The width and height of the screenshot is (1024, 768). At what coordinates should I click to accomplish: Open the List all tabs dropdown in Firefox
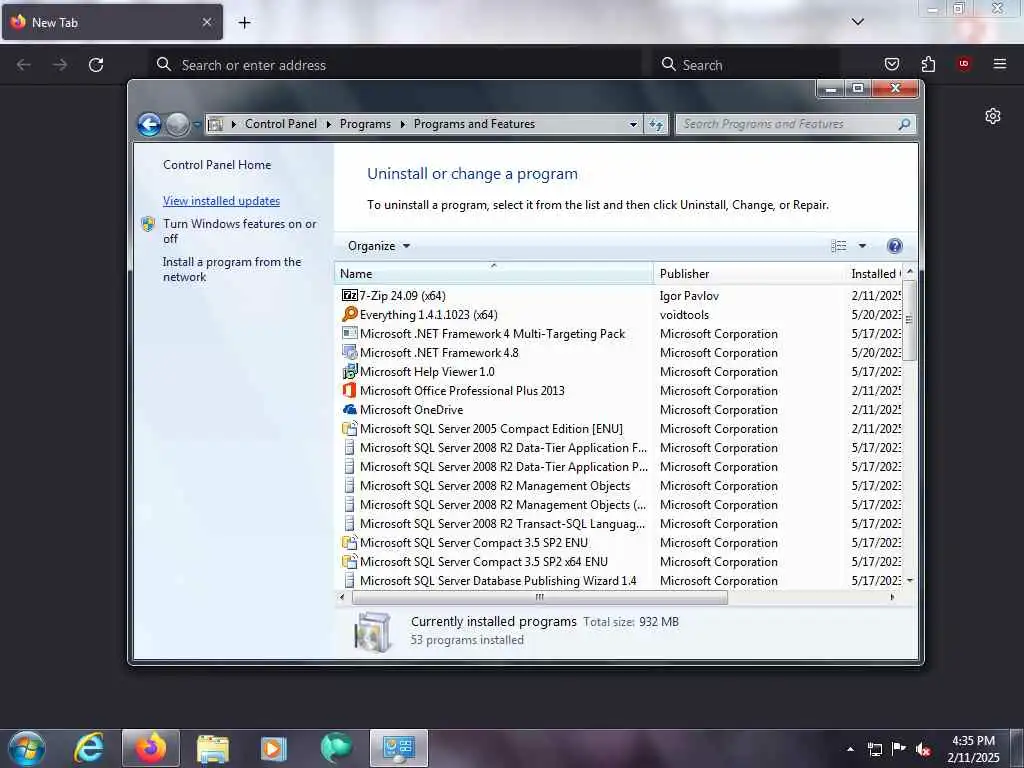pyautogui.click(x=857, y=22)
